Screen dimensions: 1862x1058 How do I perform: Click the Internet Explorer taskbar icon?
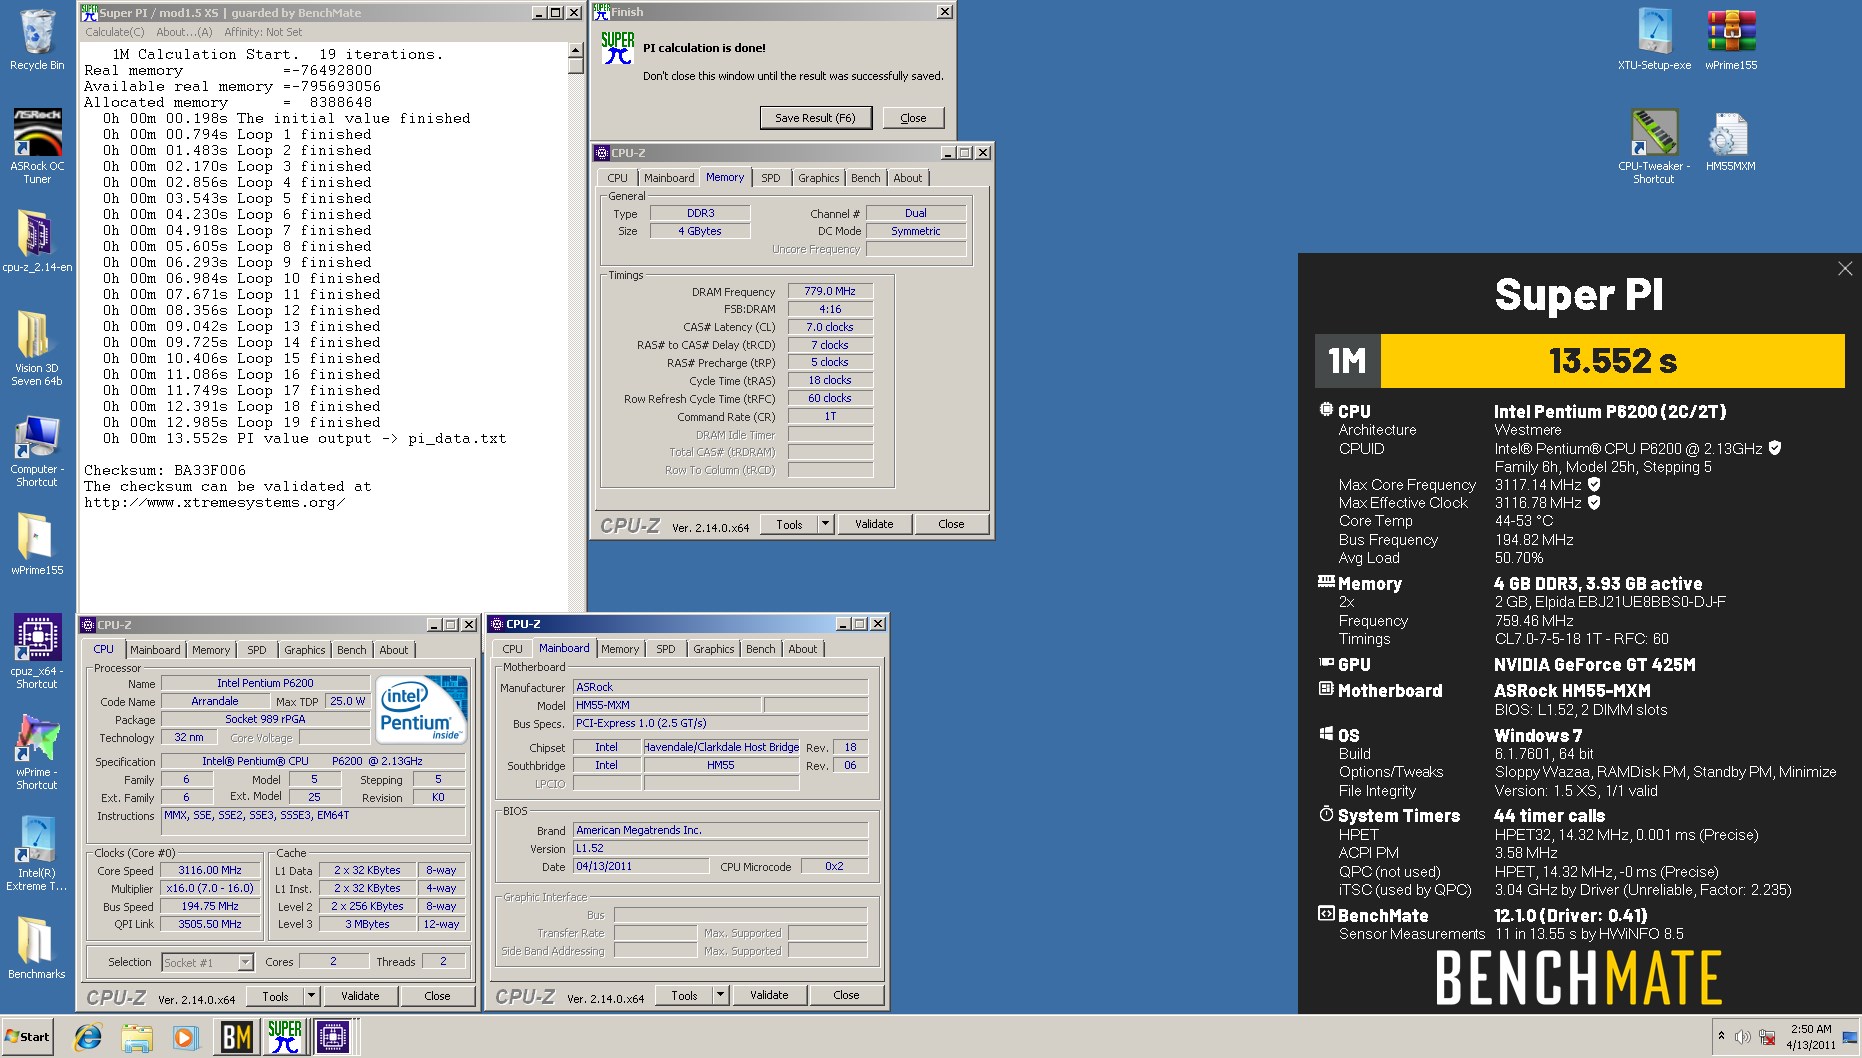pyautogui.click(x=88, y=1037)
